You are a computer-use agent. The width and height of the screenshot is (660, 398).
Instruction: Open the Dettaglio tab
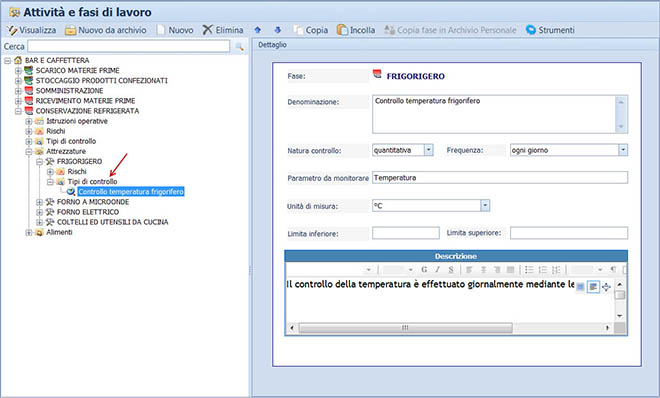272,45
